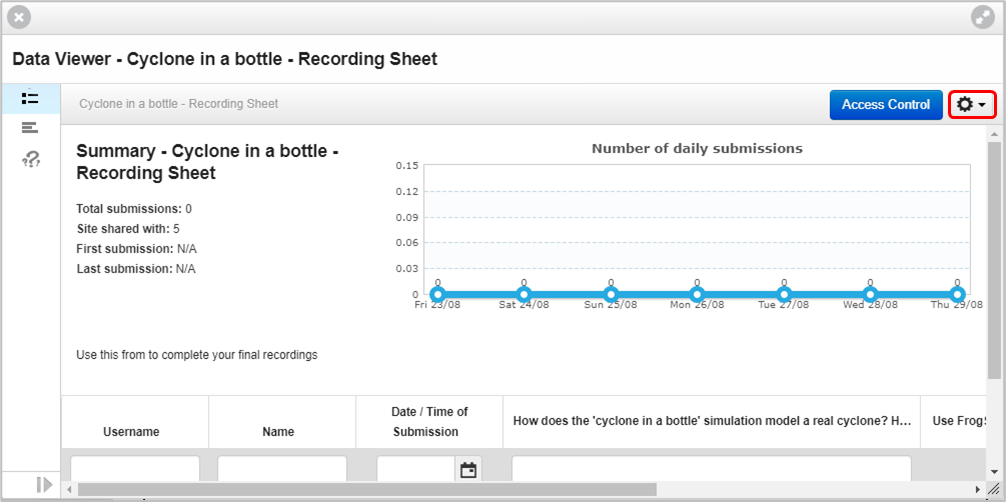The height and width of the screenshot is (502, 1006).
Task: Click the resize grip in dialog corner
Action: pos(993,489)
